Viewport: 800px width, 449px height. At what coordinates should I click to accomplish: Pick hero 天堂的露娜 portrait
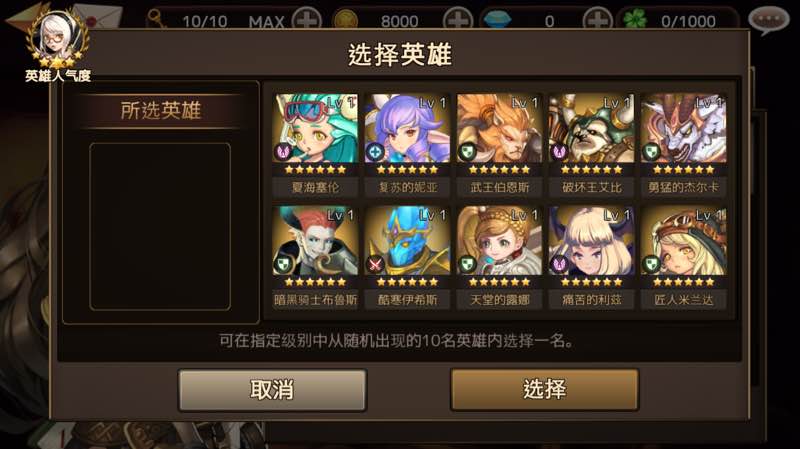click(499, 241)
